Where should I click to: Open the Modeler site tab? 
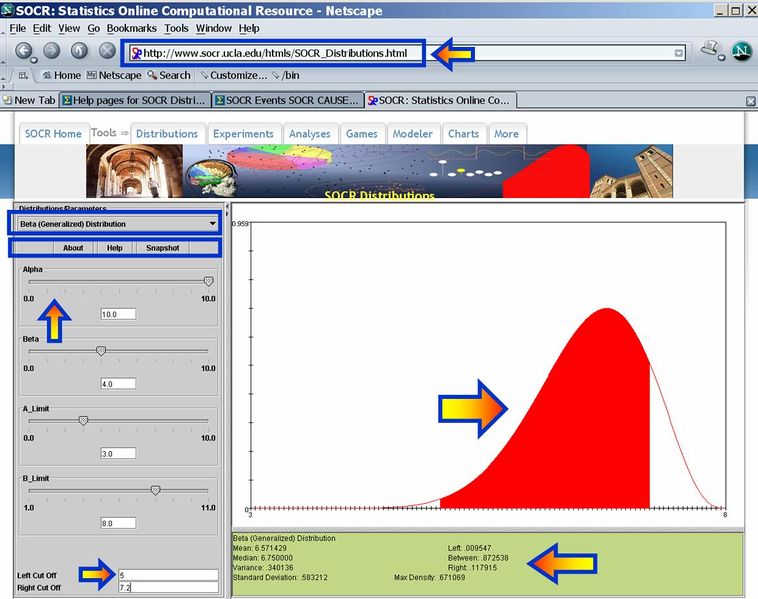[412, 134]
